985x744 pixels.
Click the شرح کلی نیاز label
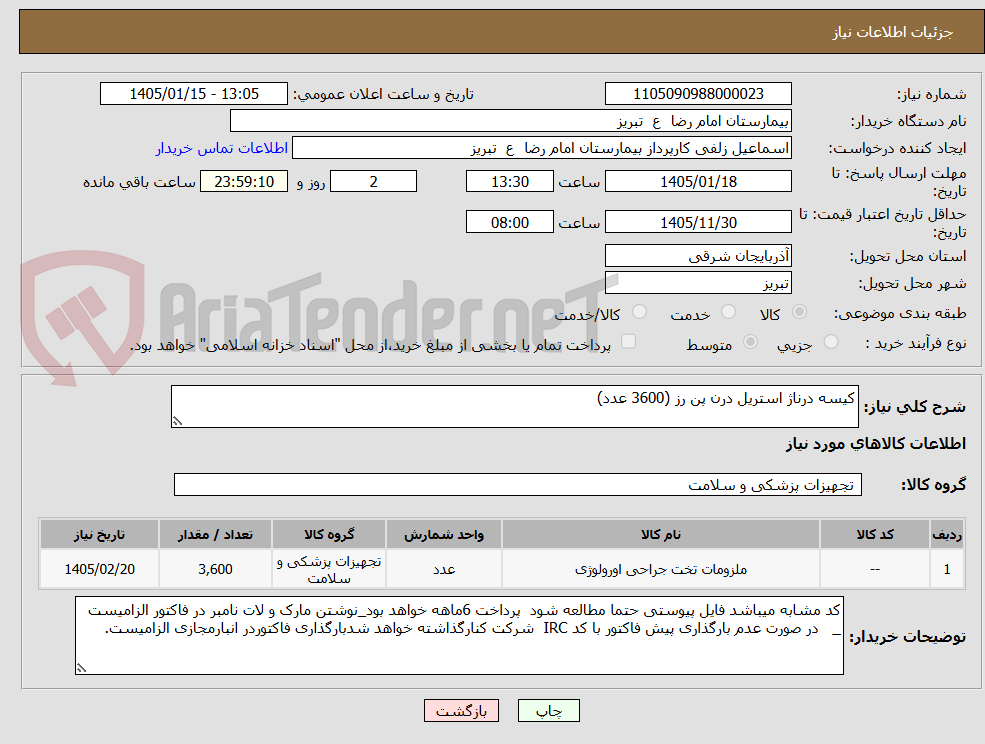click(915, 407)
